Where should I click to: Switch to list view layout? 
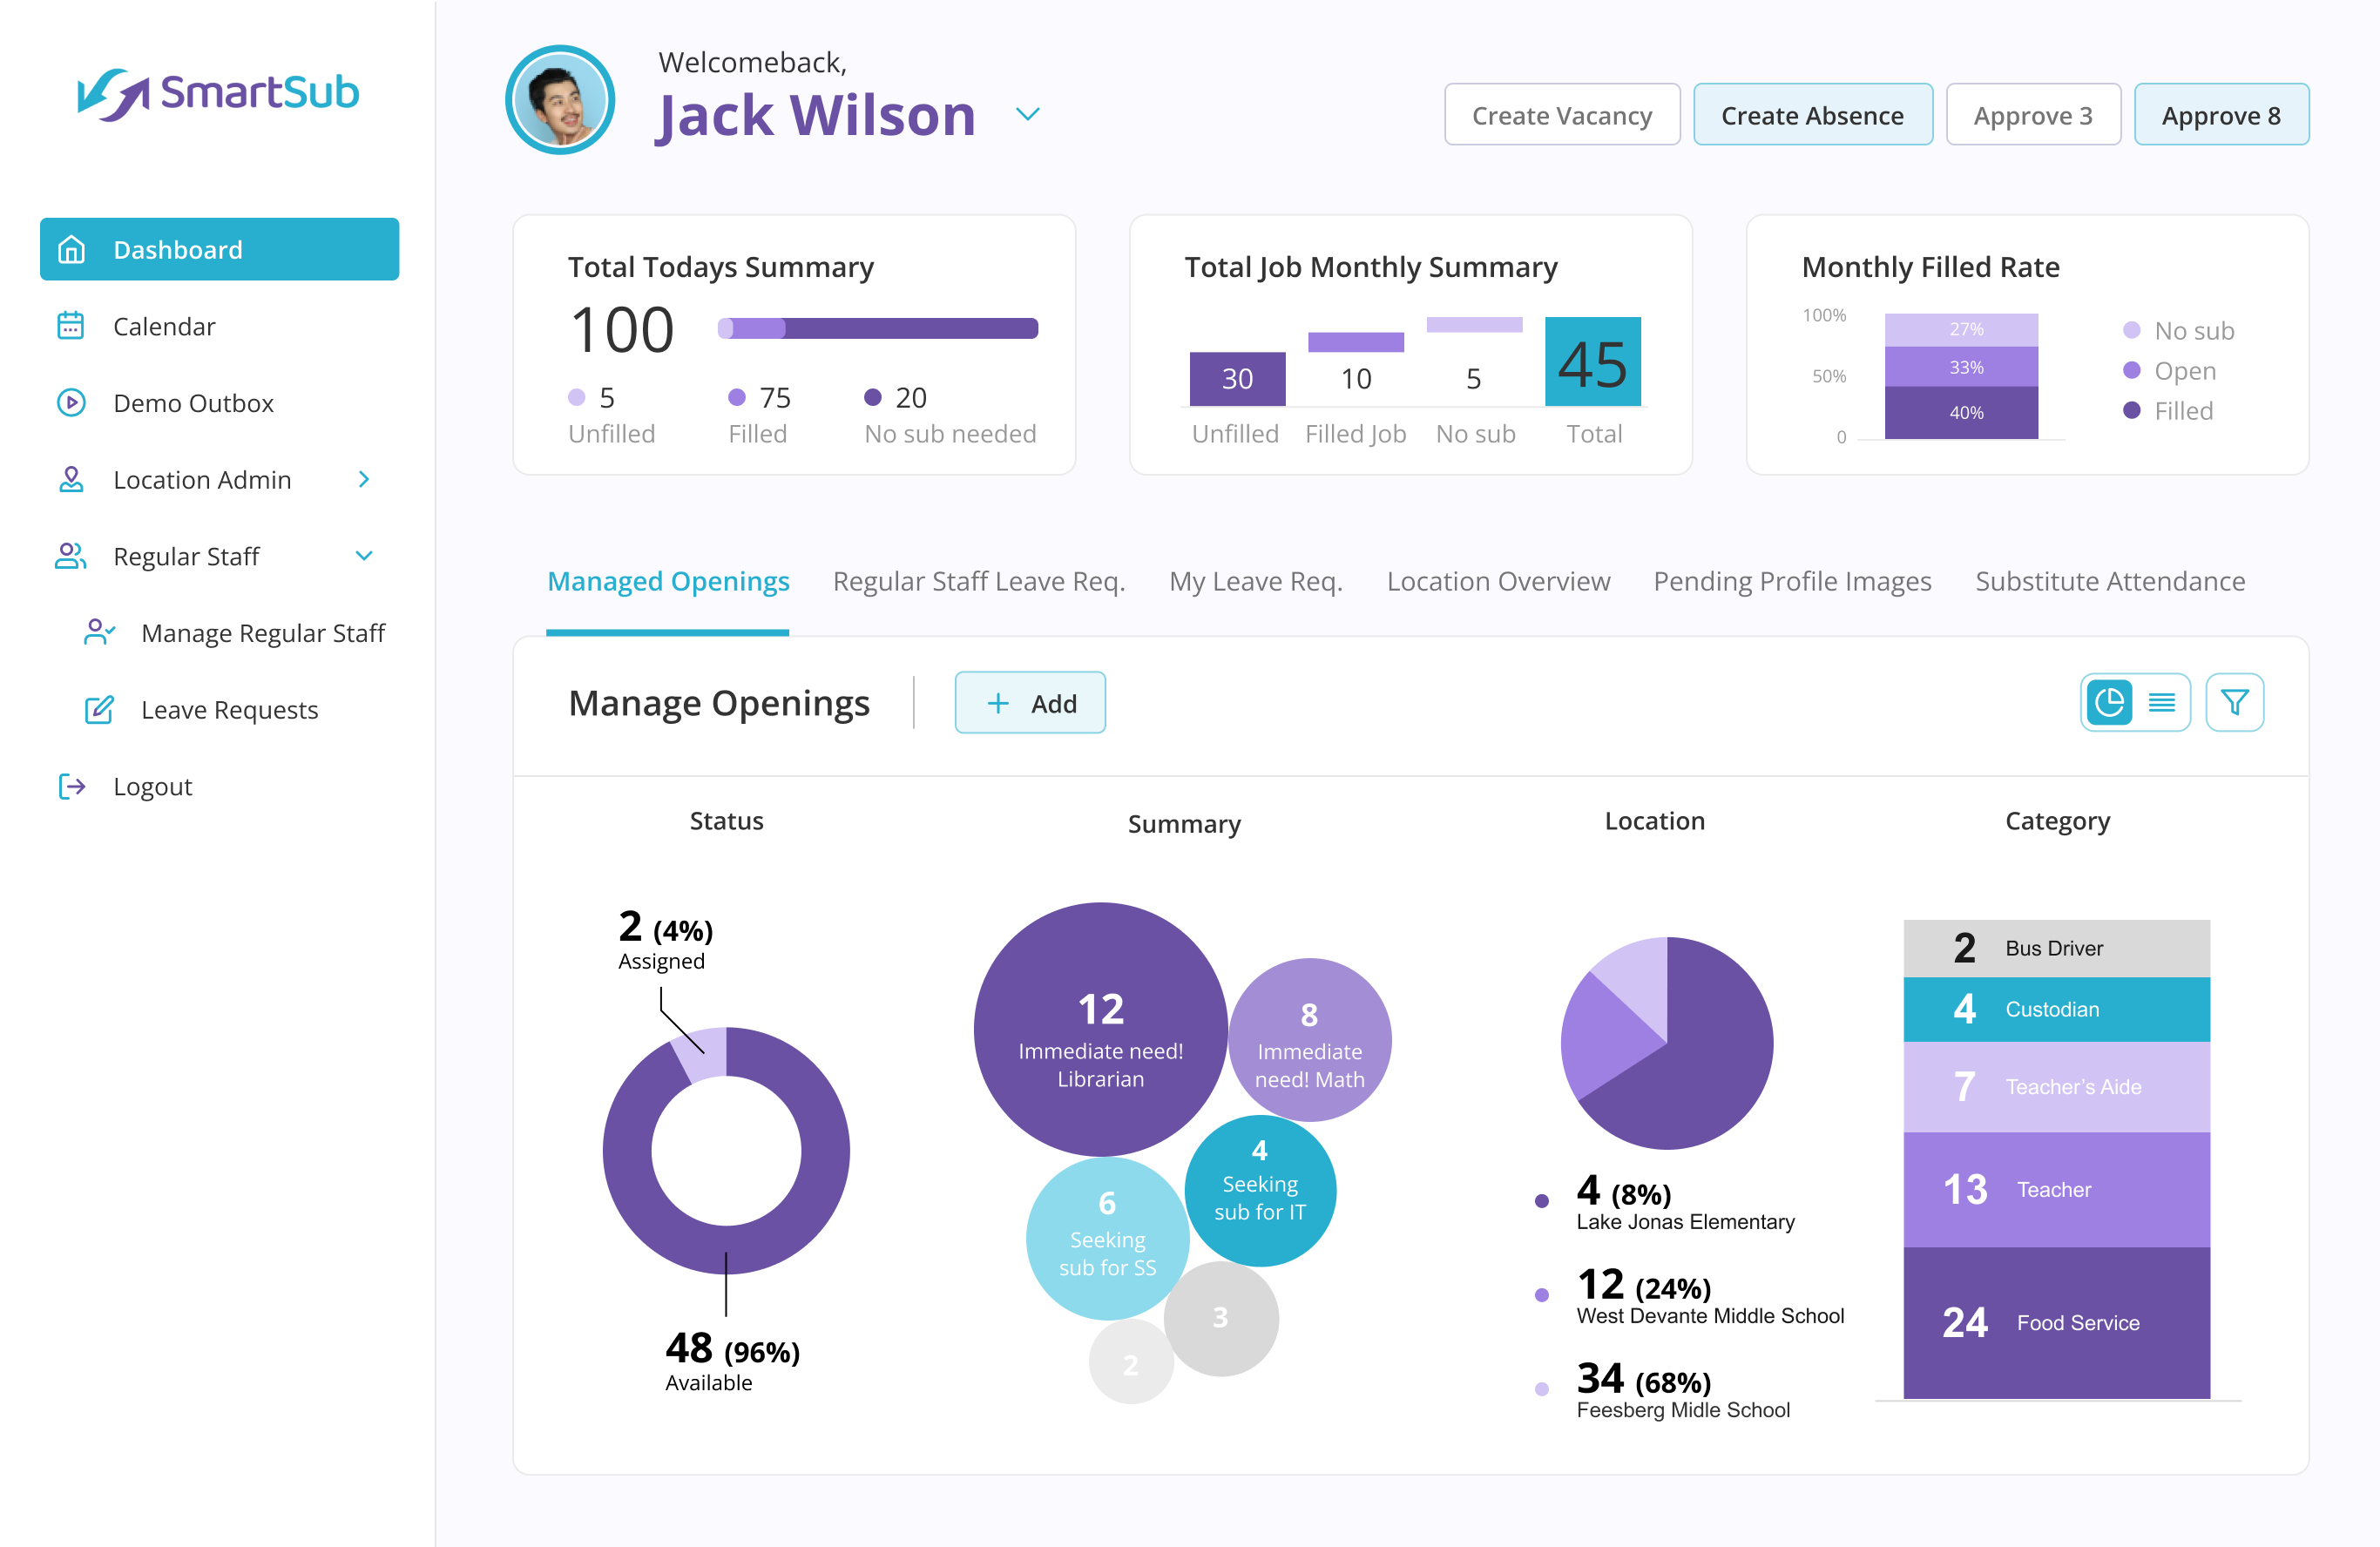pyautogui.click(x=2161, y=702)
